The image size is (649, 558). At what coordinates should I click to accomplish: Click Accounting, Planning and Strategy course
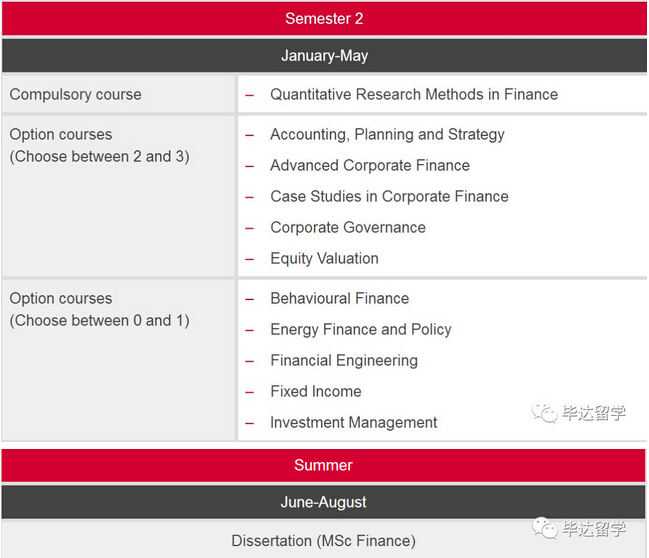pos(387,135)
